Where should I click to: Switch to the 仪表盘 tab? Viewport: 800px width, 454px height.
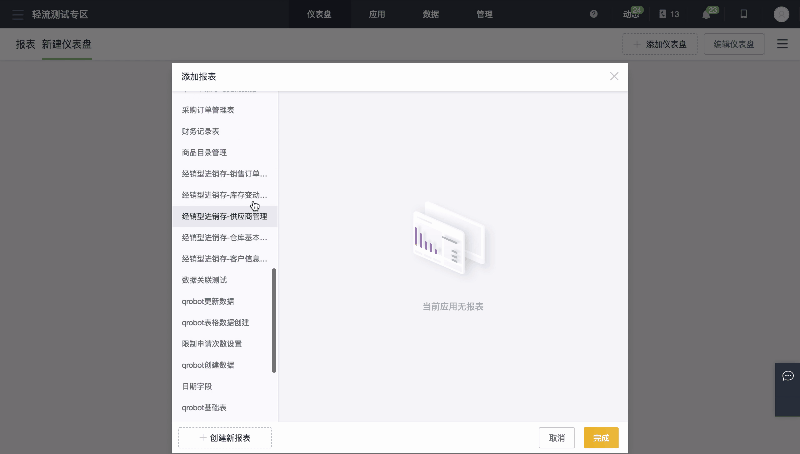tap(319, 14)
